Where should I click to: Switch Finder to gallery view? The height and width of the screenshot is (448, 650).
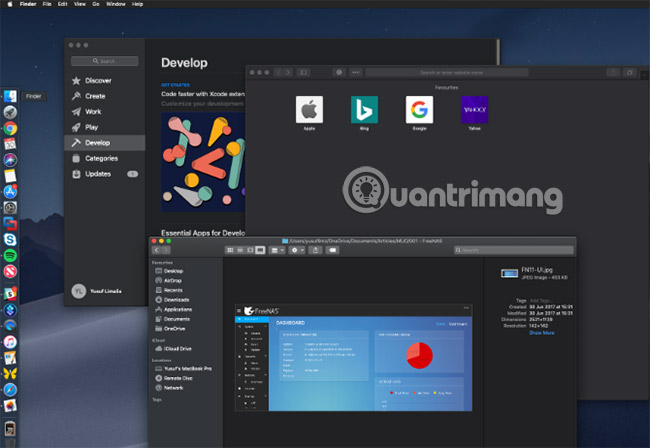click(x=260, y=250)
